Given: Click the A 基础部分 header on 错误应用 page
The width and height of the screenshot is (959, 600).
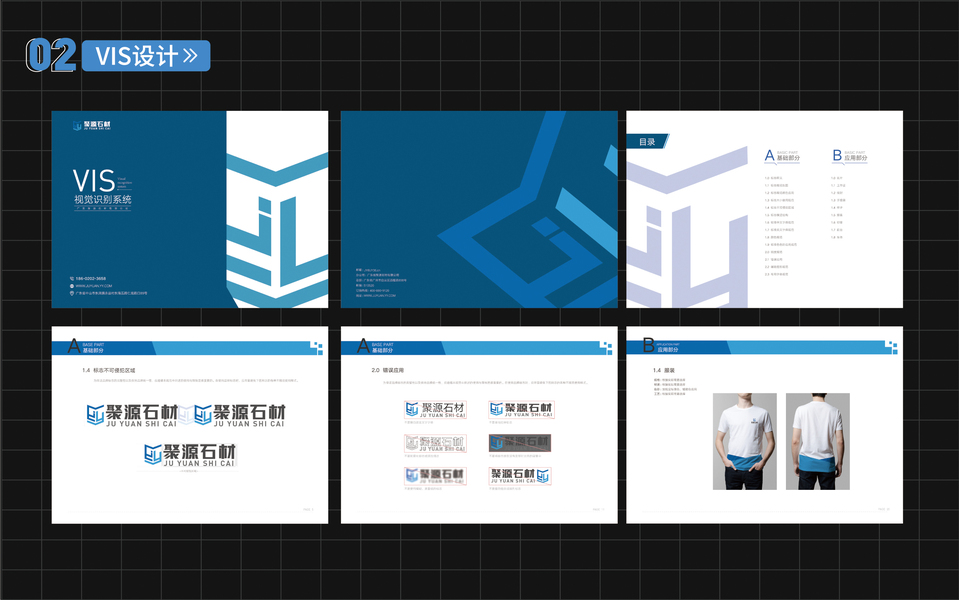Looking at the screenshot, I should [376, 347].
